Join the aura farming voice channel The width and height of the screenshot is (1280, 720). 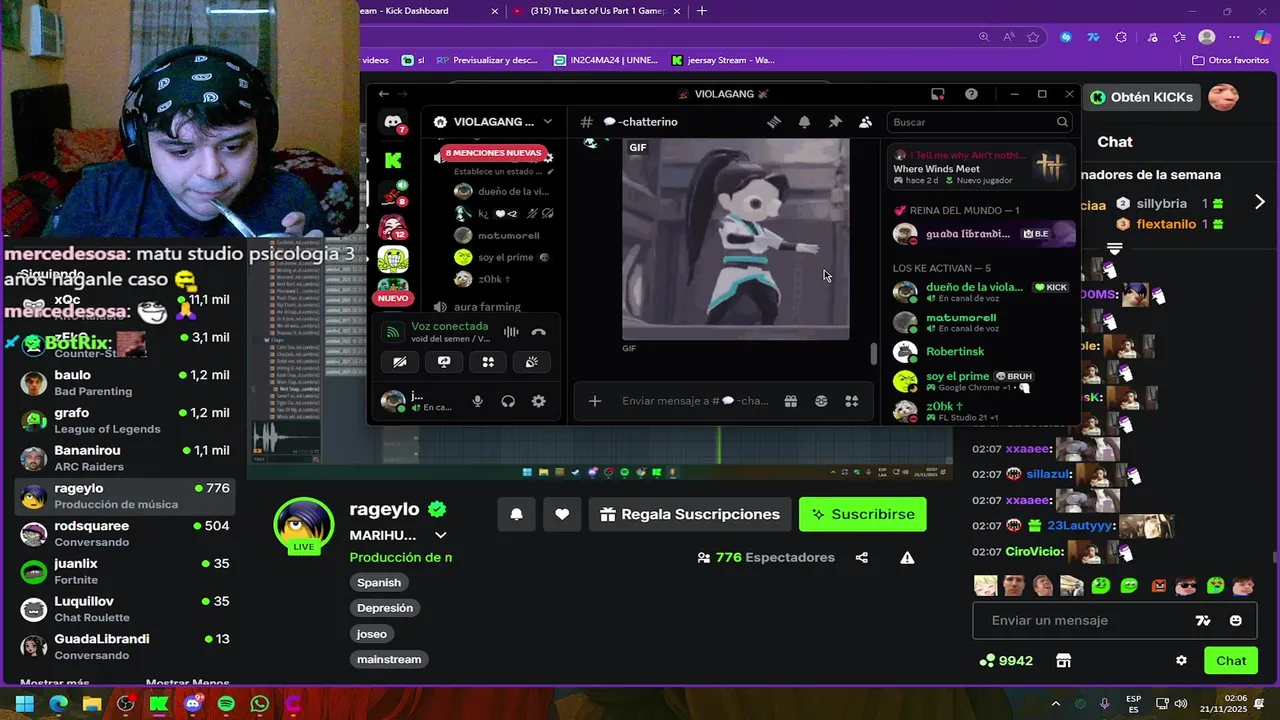[487, 307]
